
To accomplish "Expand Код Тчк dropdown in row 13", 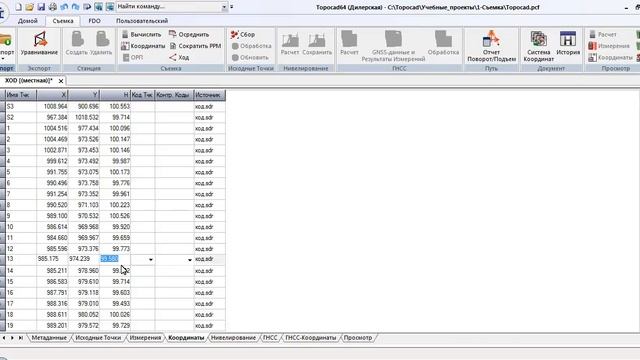I will (151, 260).
